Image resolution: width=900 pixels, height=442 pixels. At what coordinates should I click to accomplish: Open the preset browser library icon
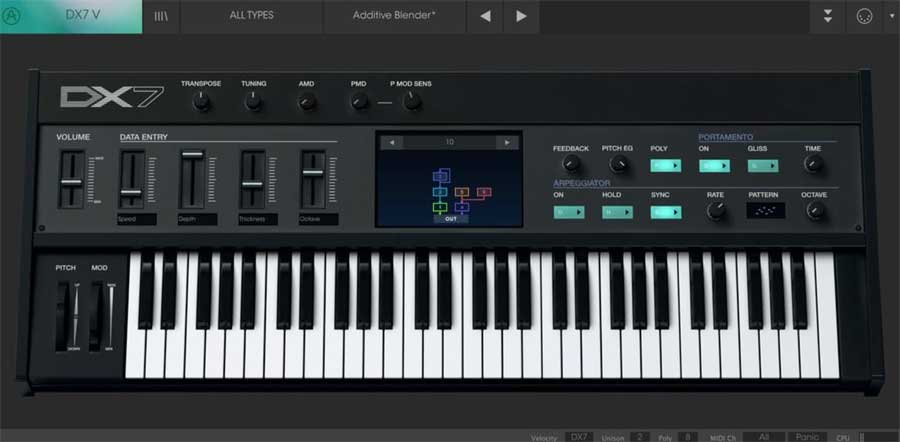pyautogui.click(x=161, y=16)
